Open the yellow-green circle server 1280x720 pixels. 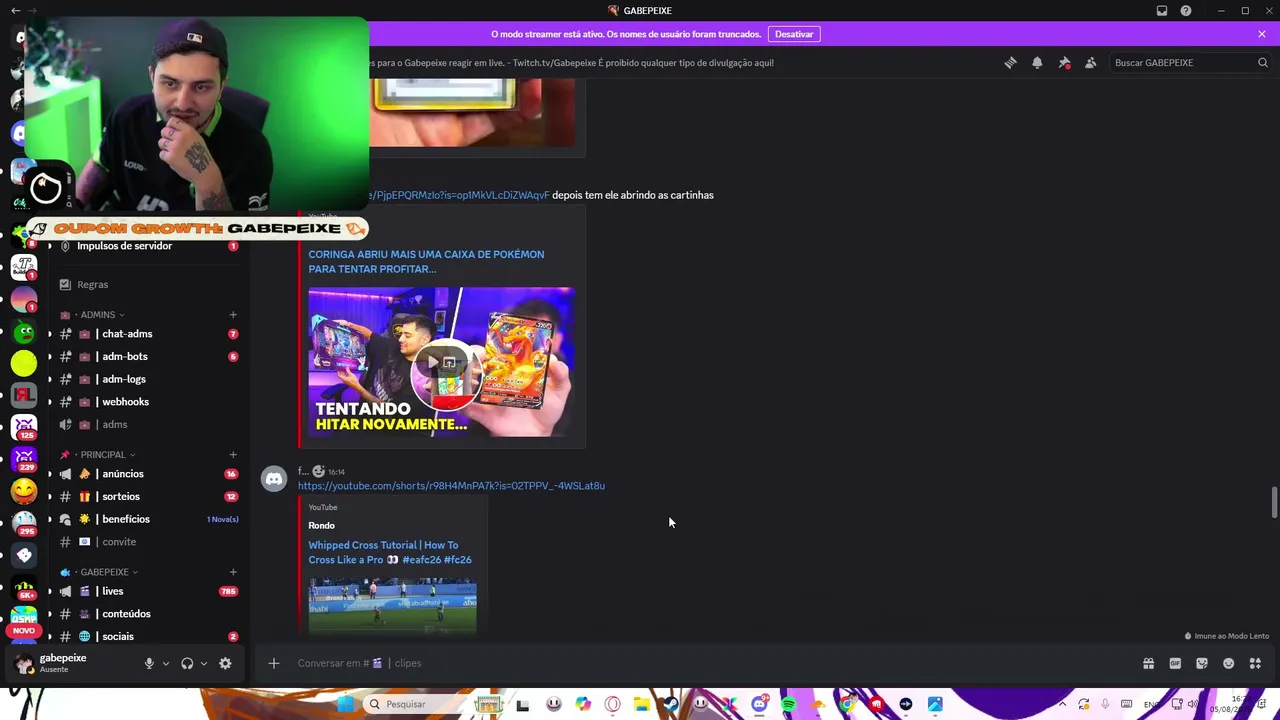click(x=24, y=364)
